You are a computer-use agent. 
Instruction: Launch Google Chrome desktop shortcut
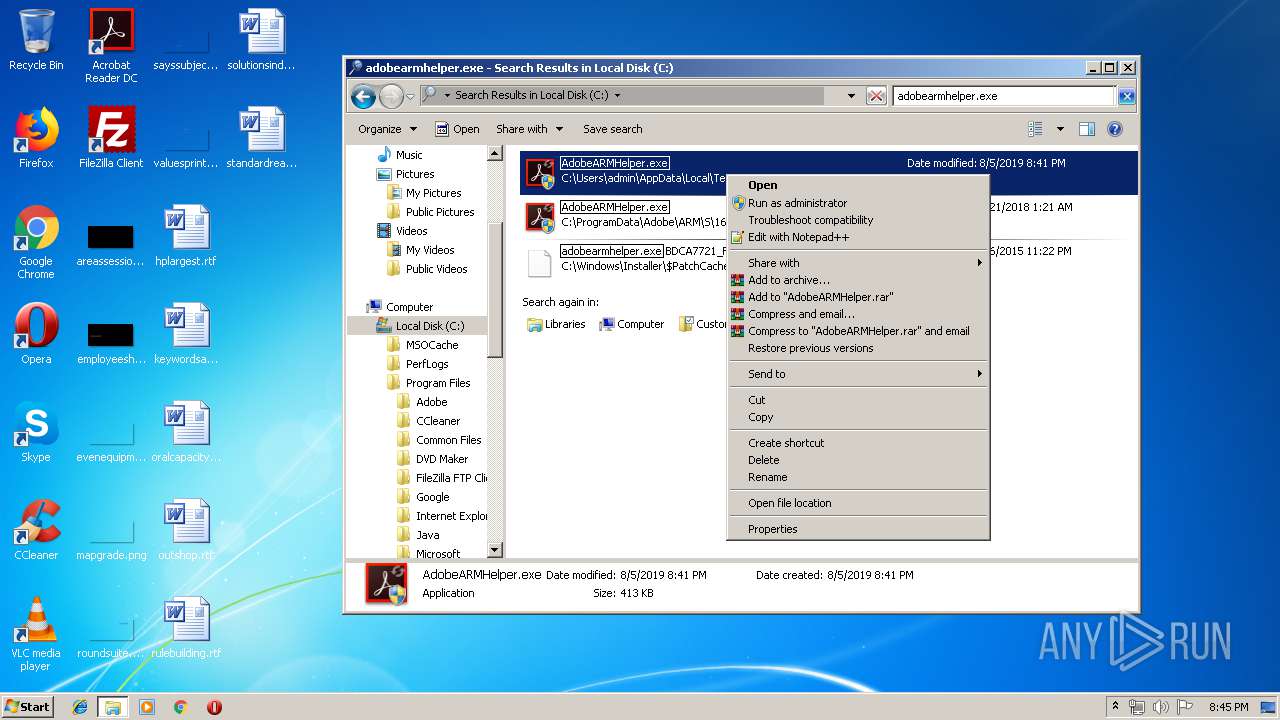36,243
